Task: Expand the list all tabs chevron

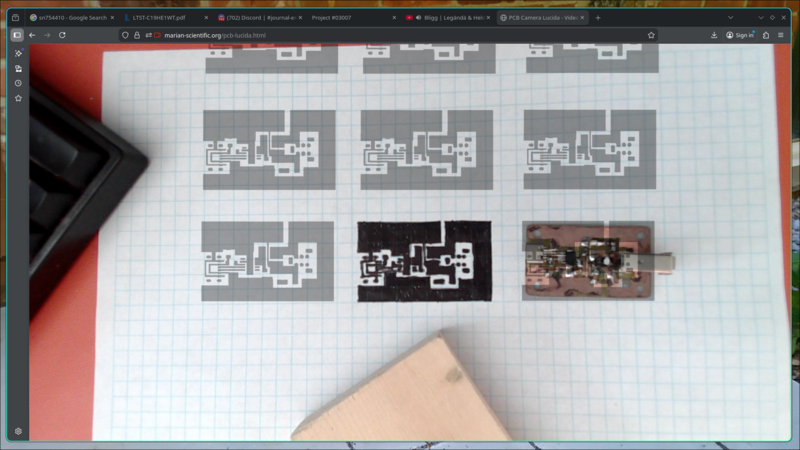Action: (730, 17)
